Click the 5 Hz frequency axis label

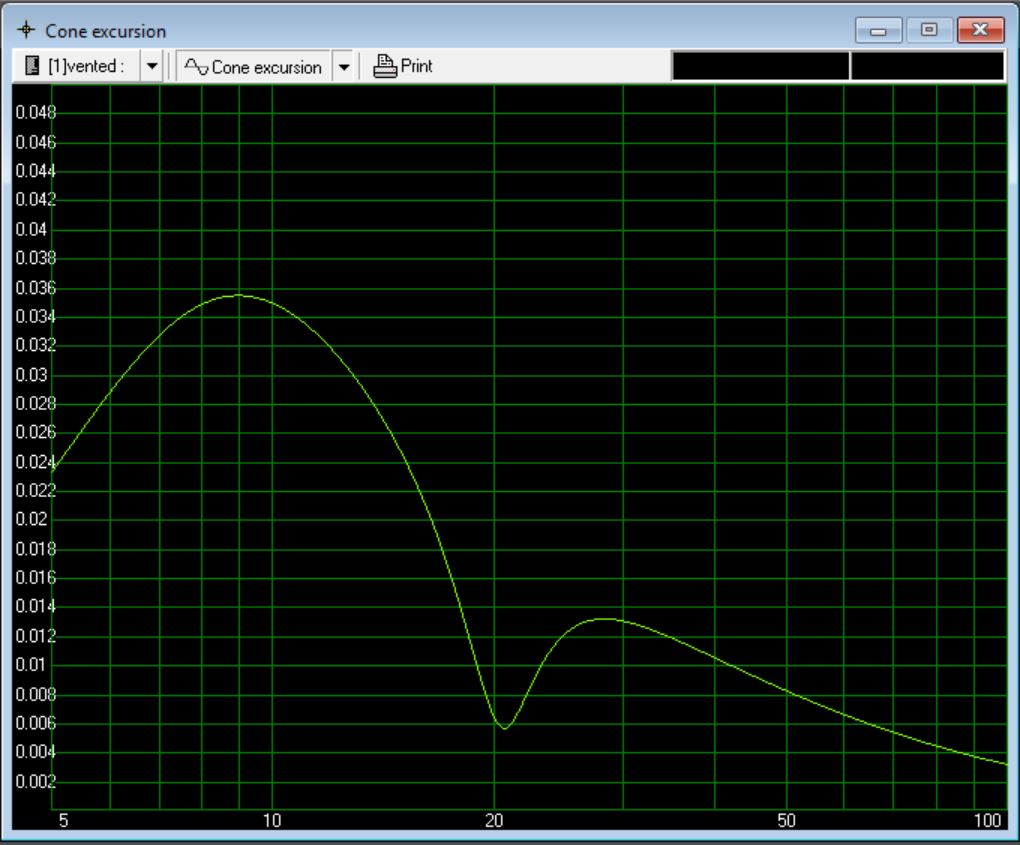[63, 820]
